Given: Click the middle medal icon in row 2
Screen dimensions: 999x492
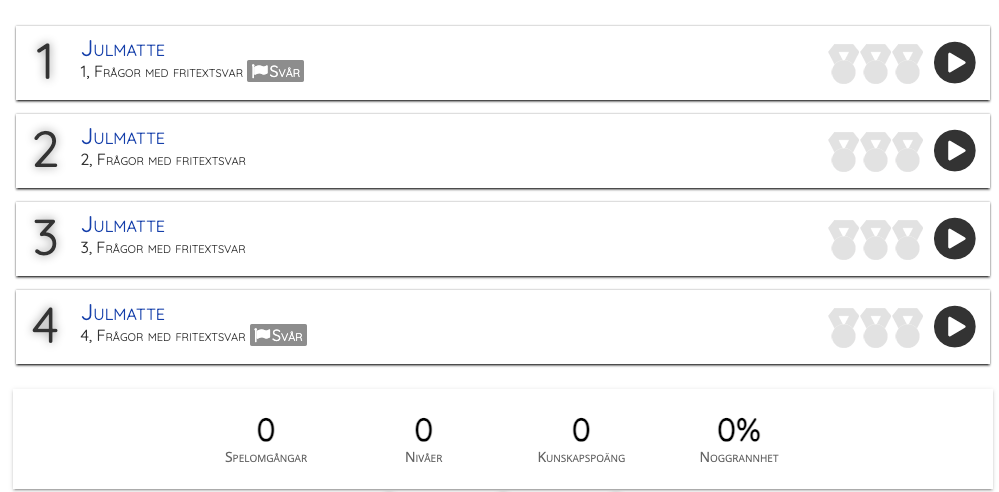Looking at the screenshot, I should (x=875, y=152).
